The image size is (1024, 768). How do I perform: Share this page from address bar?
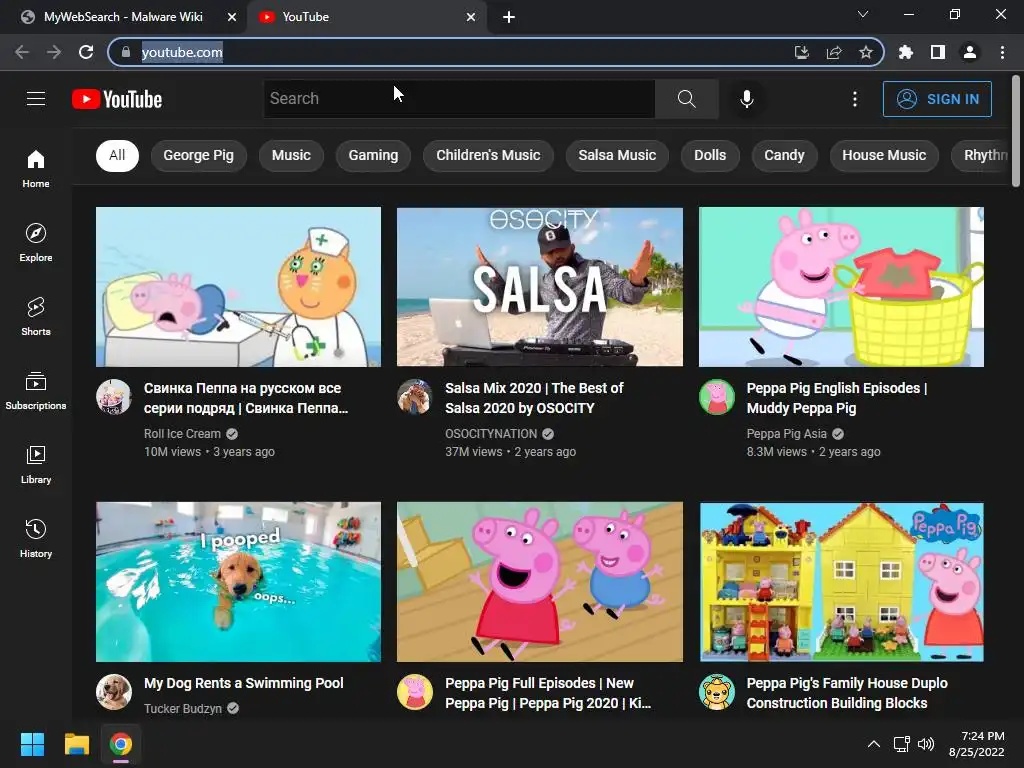click(834, 52)
